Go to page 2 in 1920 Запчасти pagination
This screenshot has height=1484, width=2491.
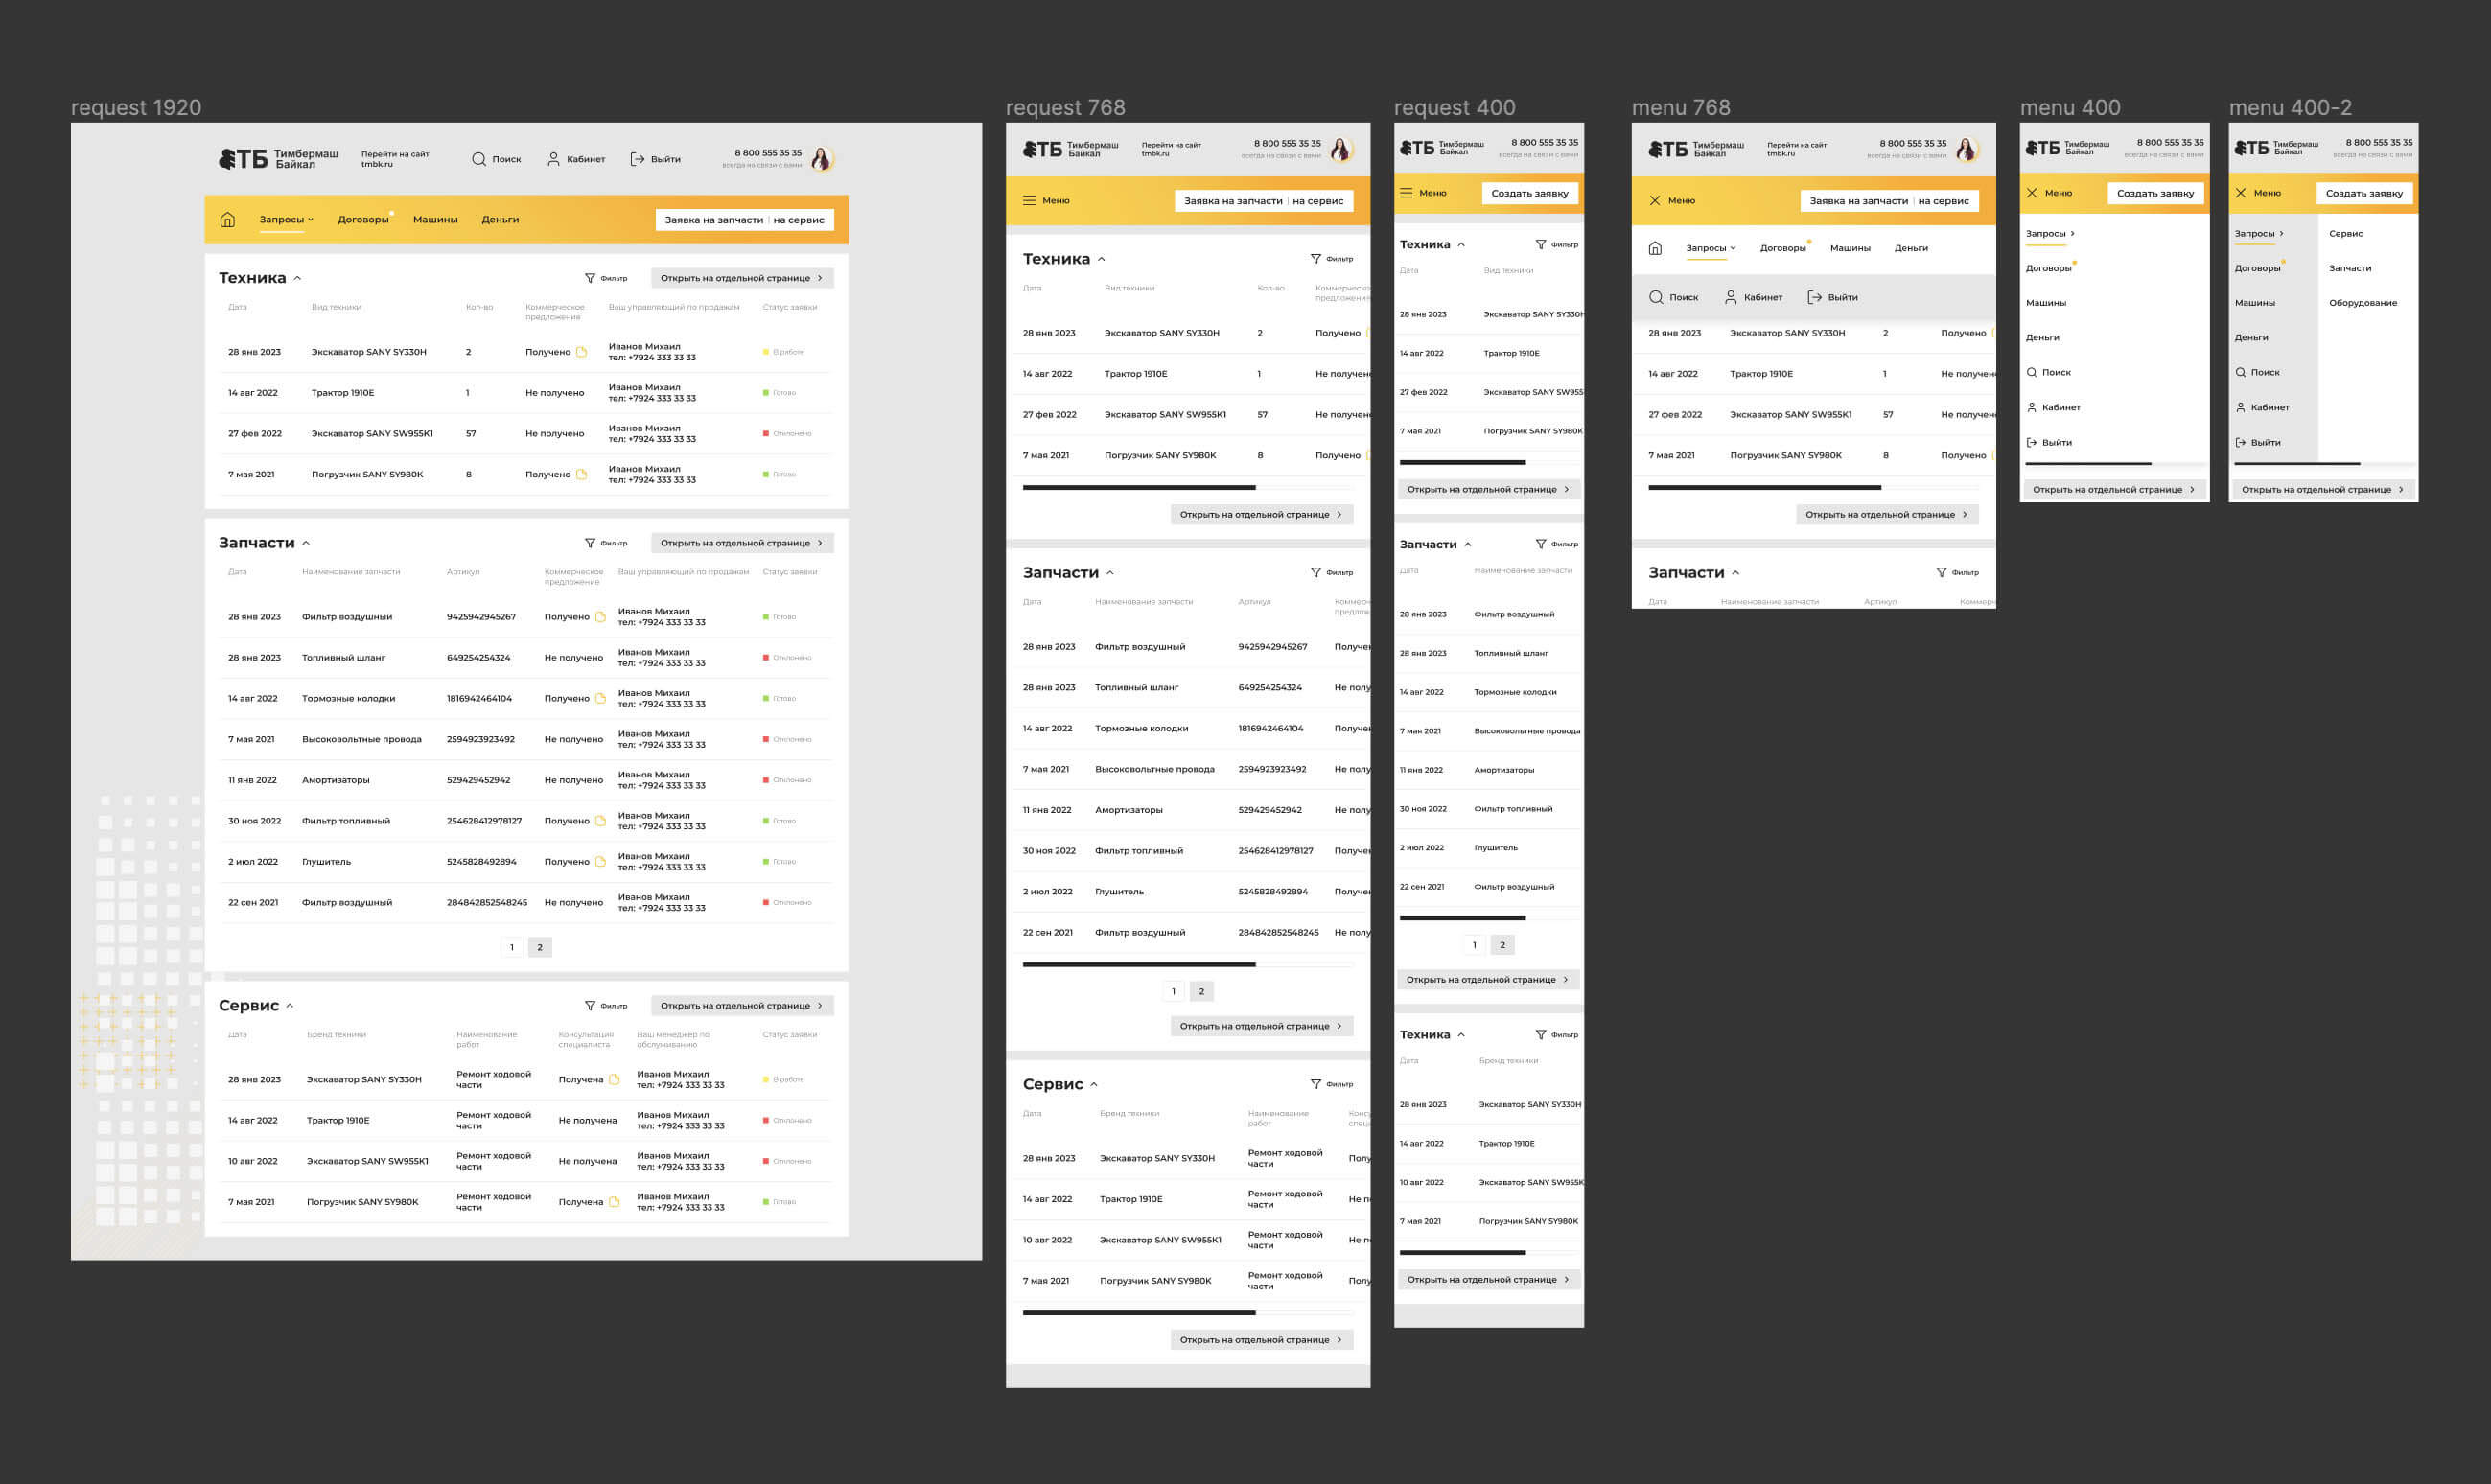[x=540, y=947]
